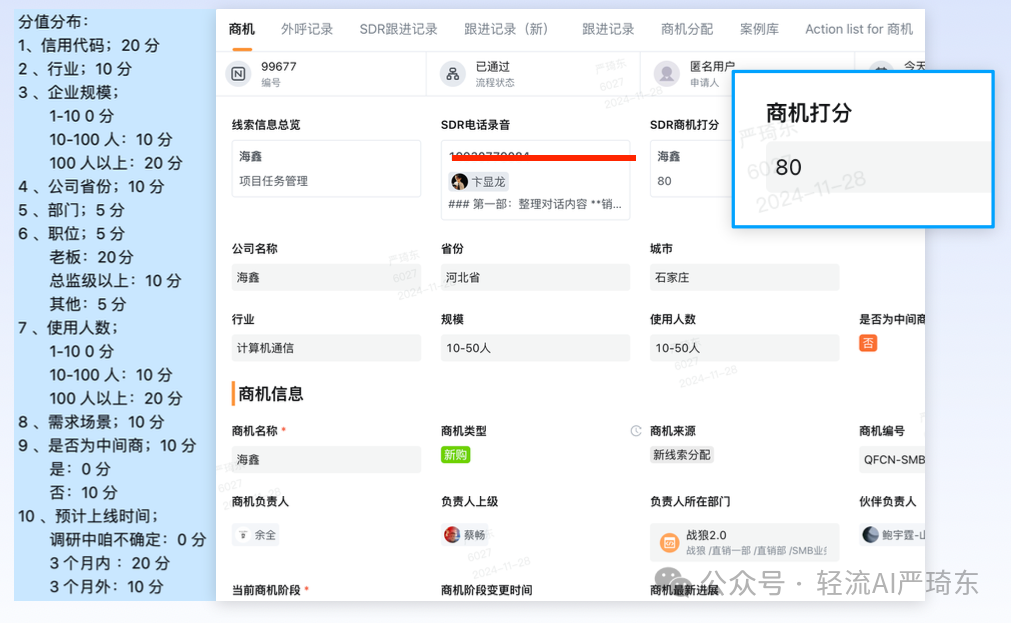Image resolution: width=1011 pixels, height=623 pixels.
Task: Click 卞显龙 avatar in SDR电话录音
Action: (459, 182)
